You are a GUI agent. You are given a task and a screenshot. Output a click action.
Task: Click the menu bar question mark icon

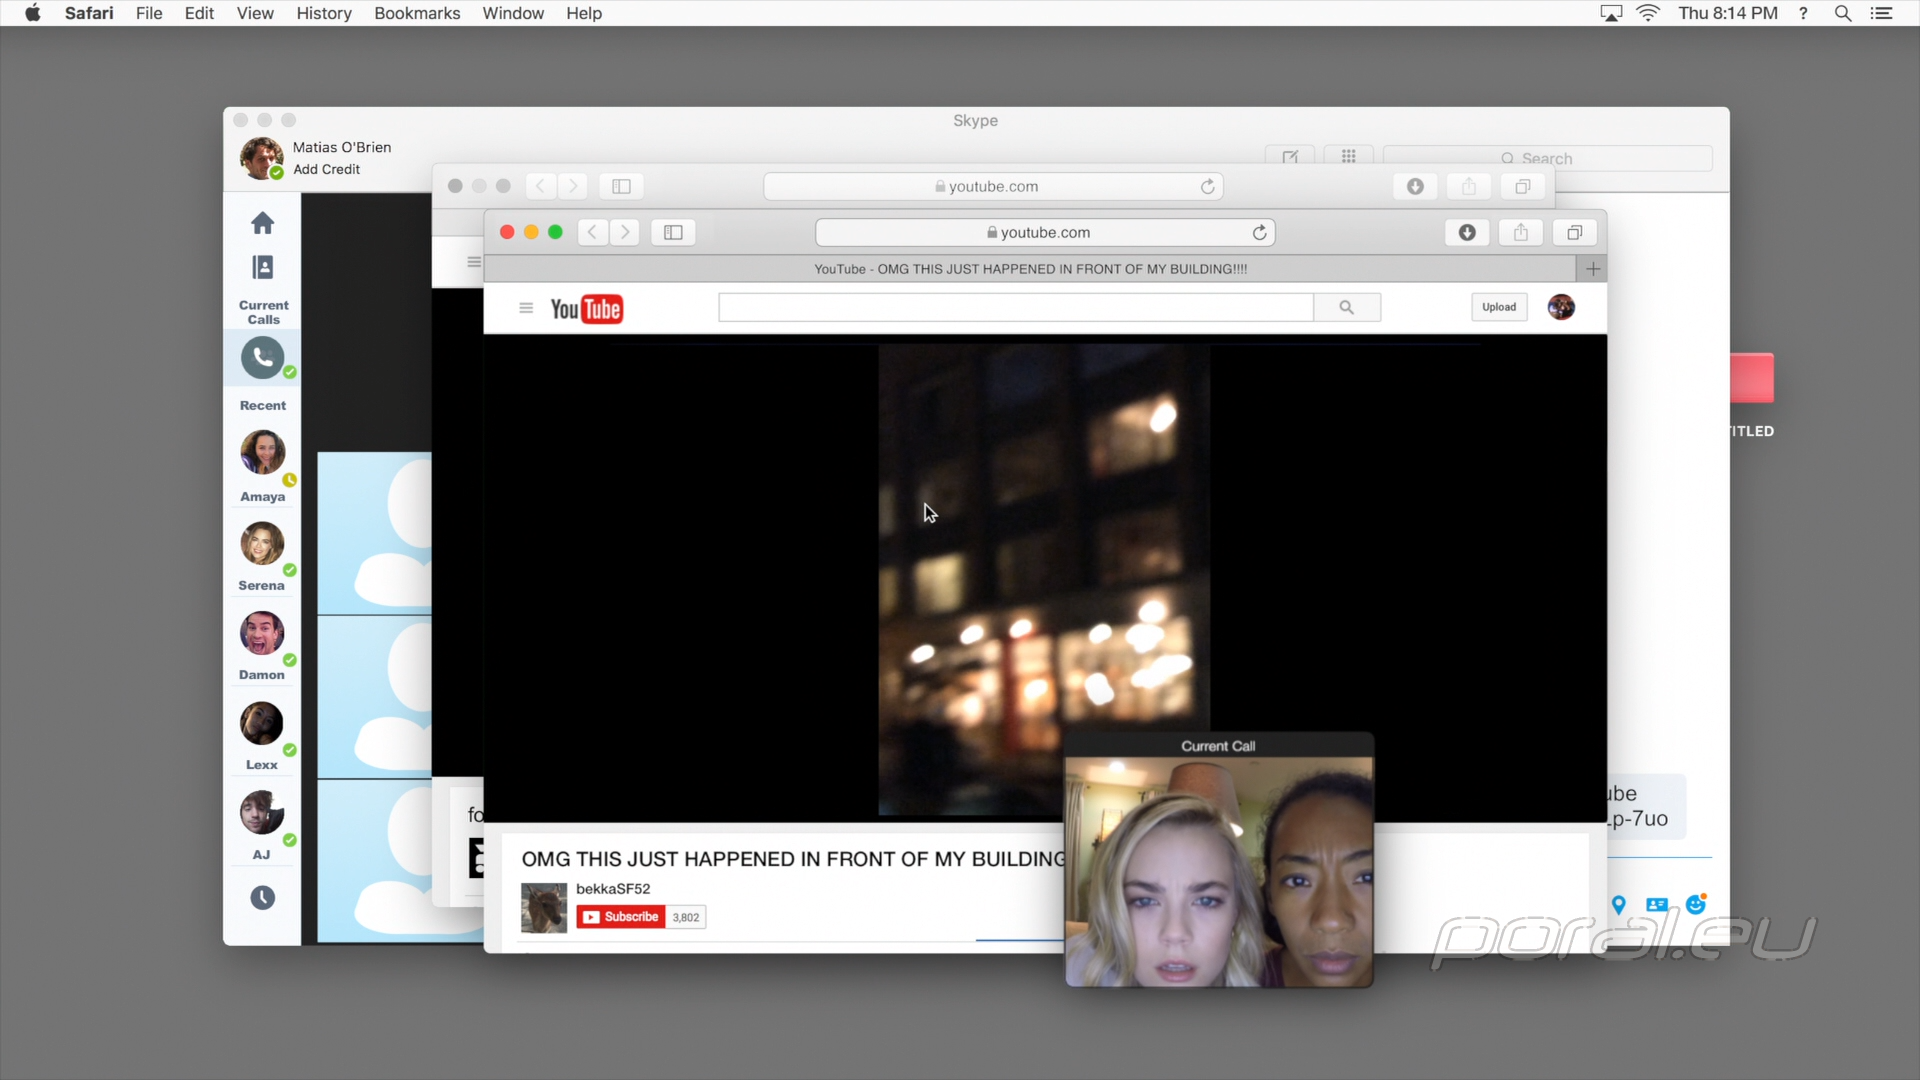coord(1803,13)
